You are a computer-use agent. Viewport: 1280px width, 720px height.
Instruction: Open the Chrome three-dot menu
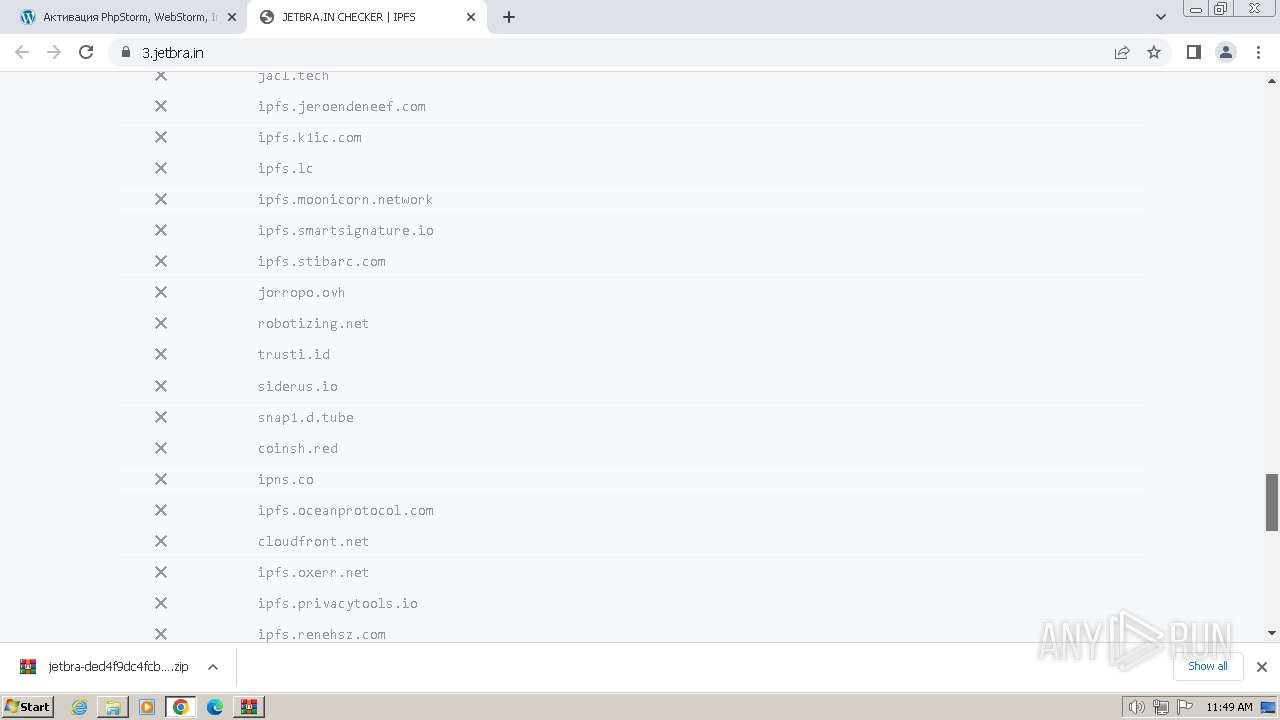tap(1258, 52)
